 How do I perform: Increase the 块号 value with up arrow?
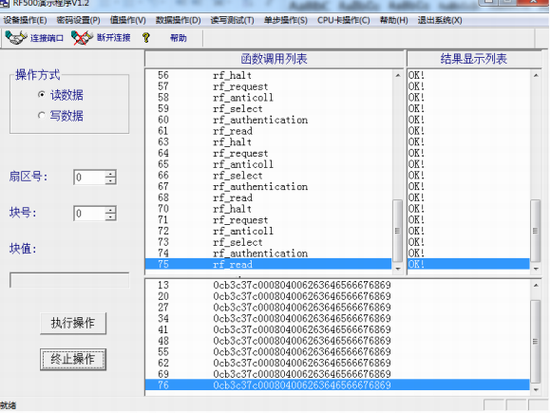click(110, 210)
